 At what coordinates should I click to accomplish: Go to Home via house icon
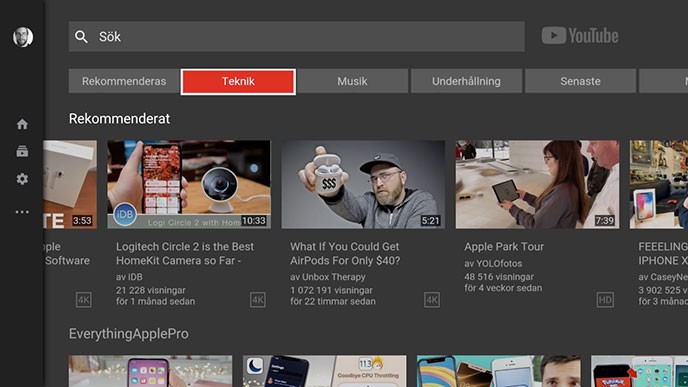22,124
